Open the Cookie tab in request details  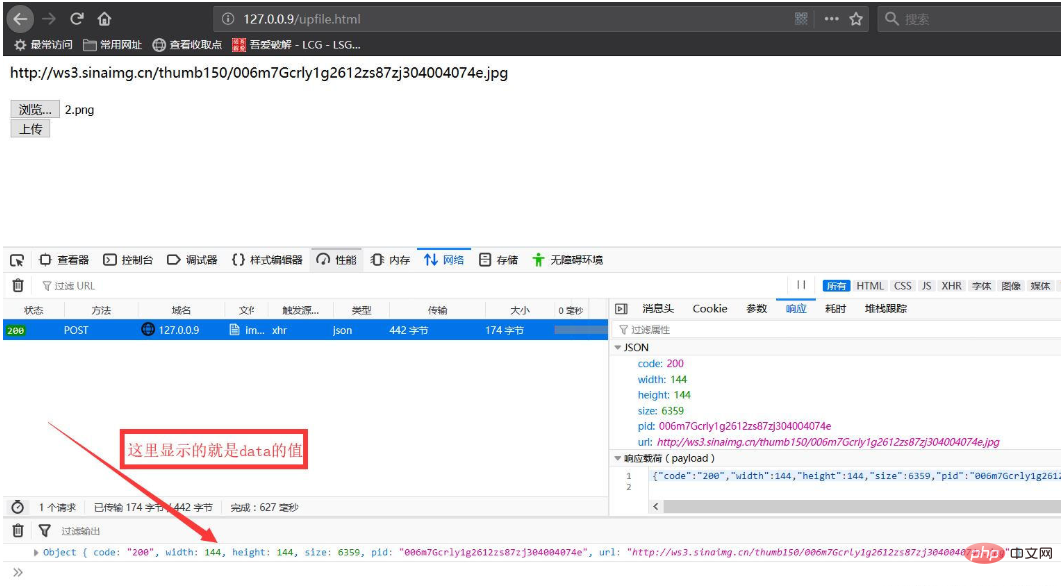point(710,309)
